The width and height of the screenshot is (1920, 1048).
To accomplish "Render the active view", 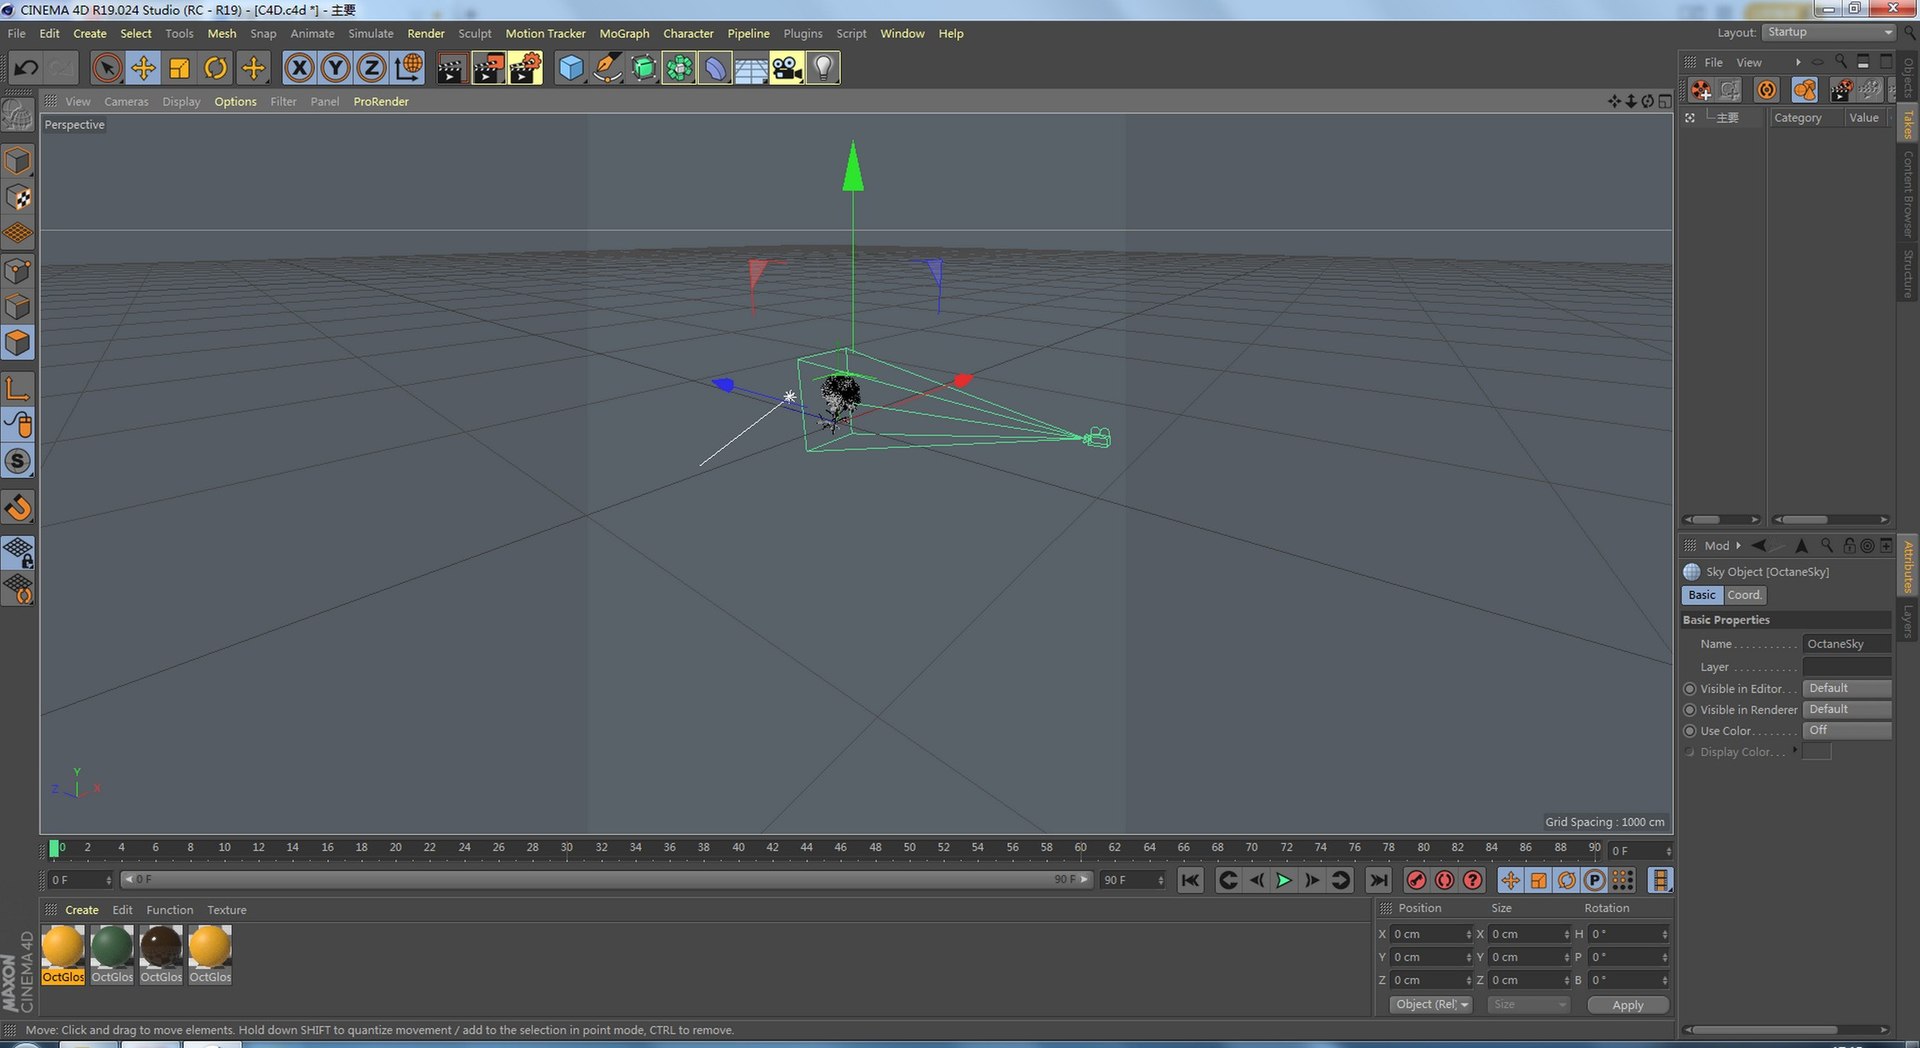I will tap(451, 68).
